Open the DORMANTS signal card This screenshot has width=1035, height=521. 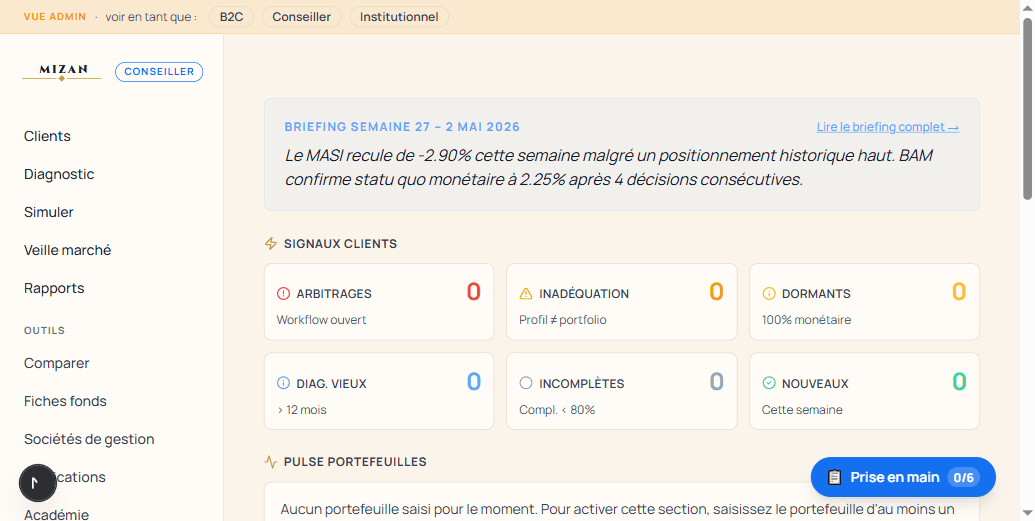pyautogui.click(x=865, y=302)
